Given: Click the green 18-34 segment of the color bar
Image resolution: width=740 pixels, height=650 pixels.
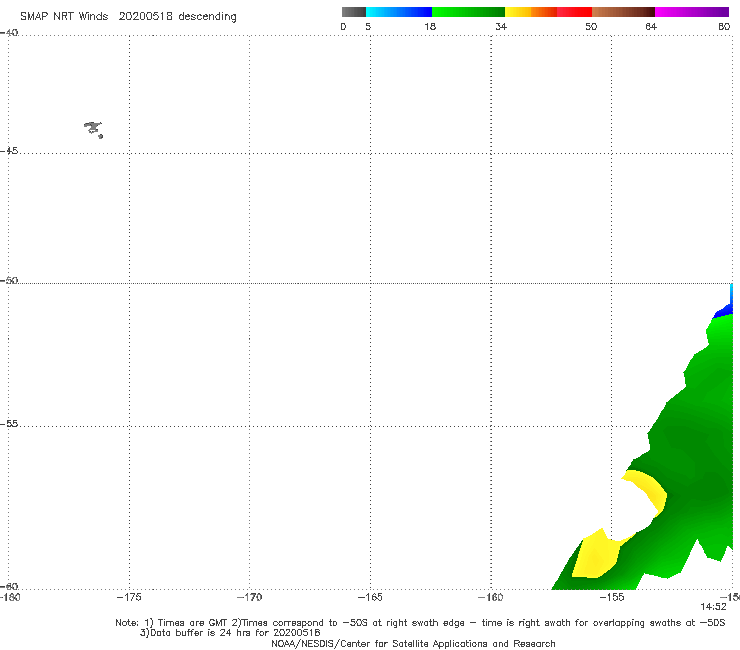Looking at the screenshot, I should (468, 12).
